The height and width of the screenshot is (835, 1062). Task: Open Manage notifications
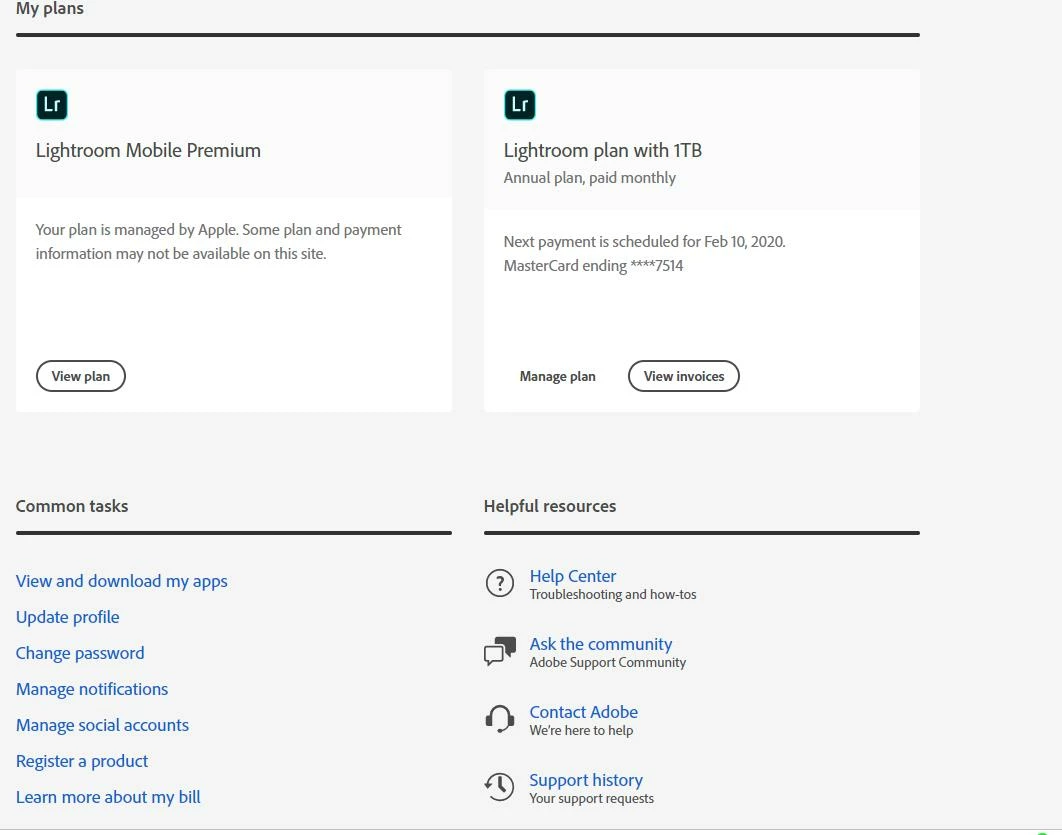pos(92,689)
